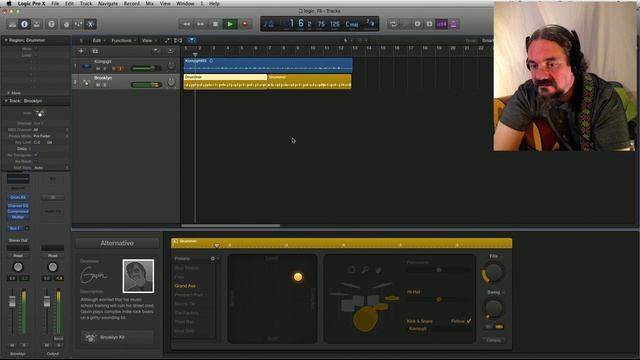Click the Rewind transport button
The image size is (640, 360).
coord(186,24)
